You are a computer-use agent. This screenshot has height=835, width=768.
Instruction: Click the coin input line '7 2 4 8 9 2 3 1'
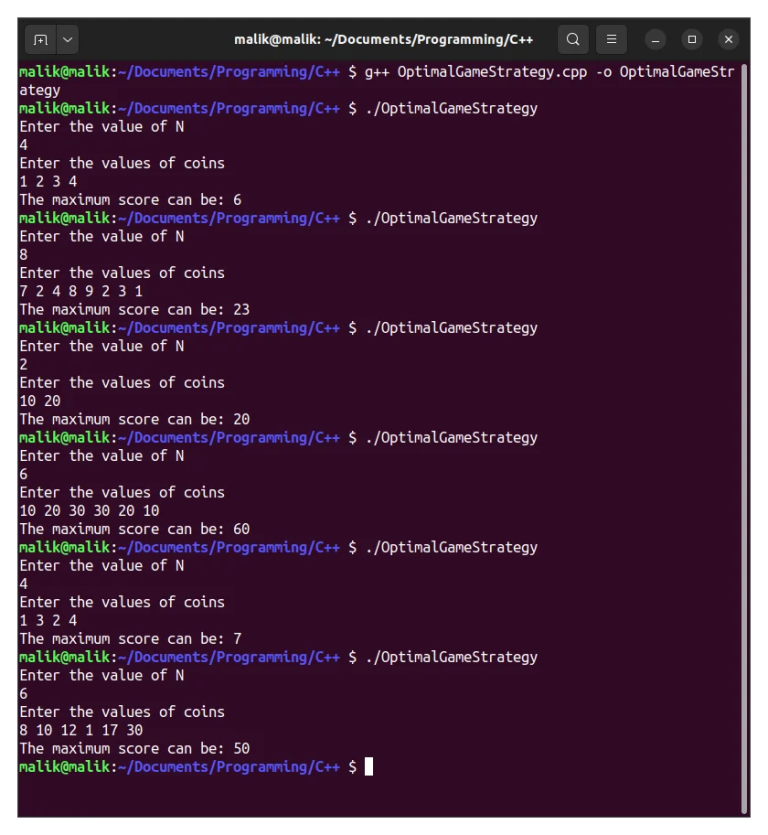click(x=81, y=291)
